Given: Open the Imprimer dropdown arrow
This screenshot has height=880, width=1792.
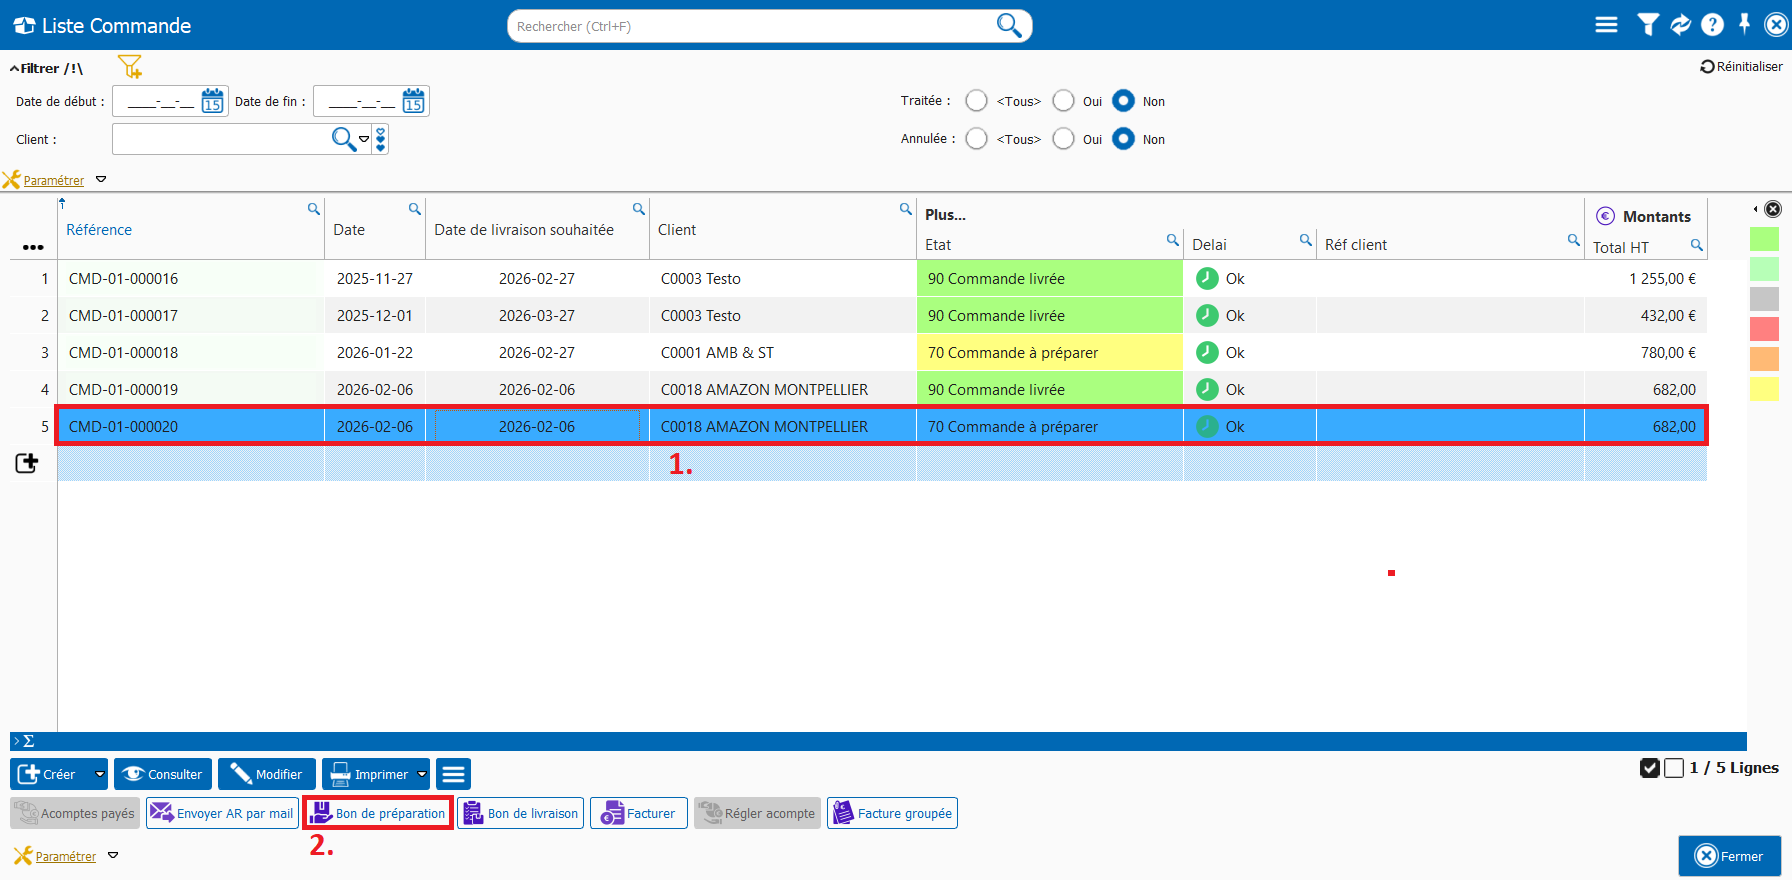Looking at the screenshot, I should pyautogui.click(x=422, y=774).
